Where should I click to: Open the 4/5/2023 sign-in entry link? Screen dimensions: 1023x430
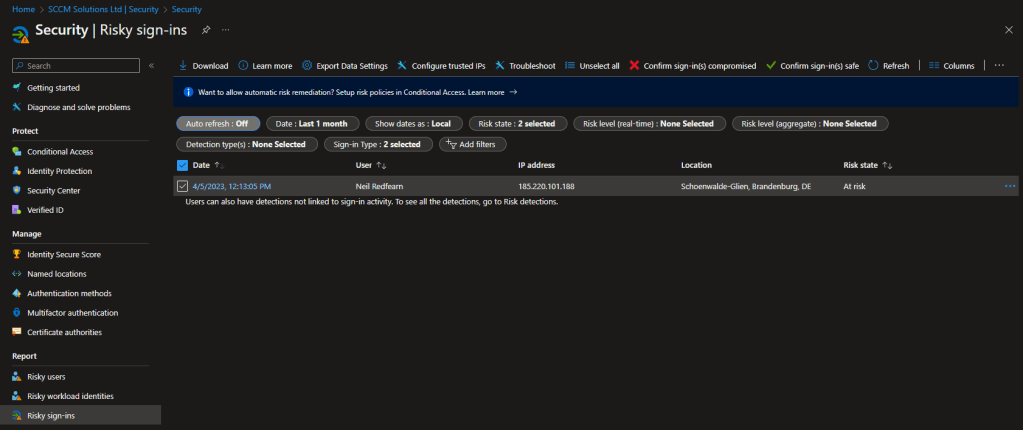[x=231, y=186]
